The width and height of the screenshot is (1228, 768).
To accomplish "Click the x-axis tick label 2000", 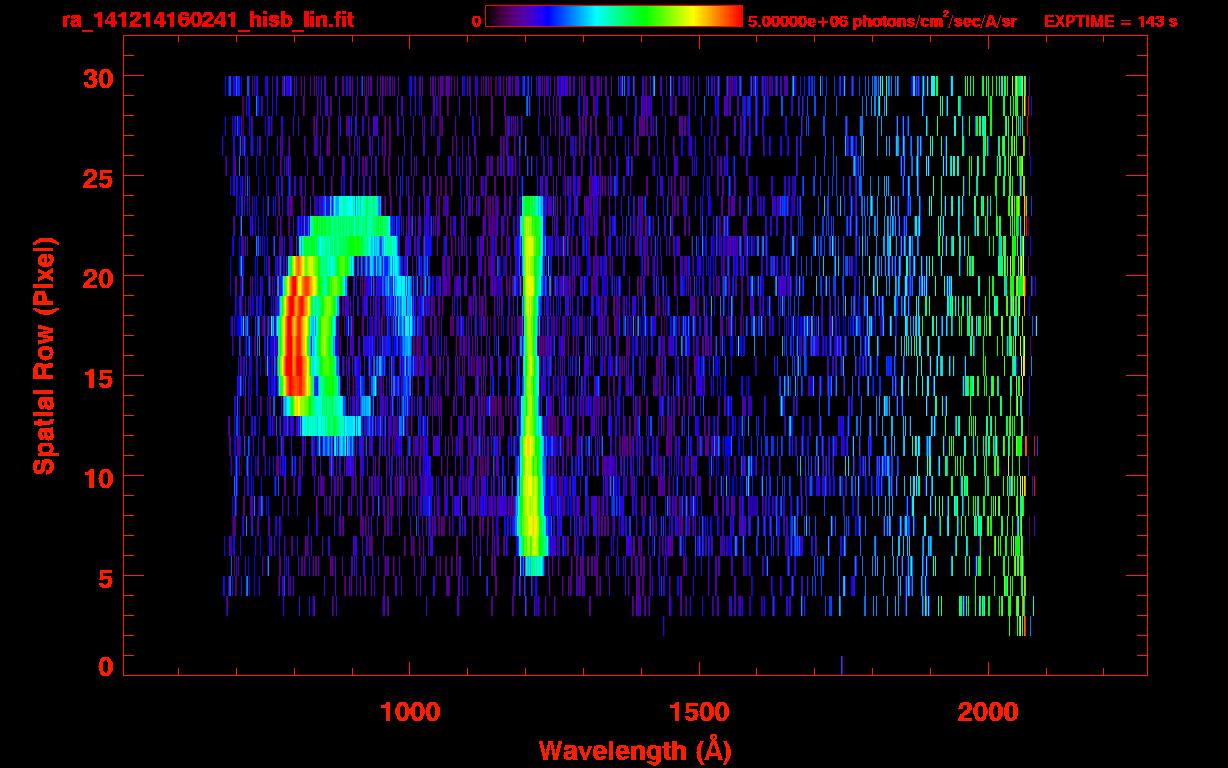I will click(988, 712).
